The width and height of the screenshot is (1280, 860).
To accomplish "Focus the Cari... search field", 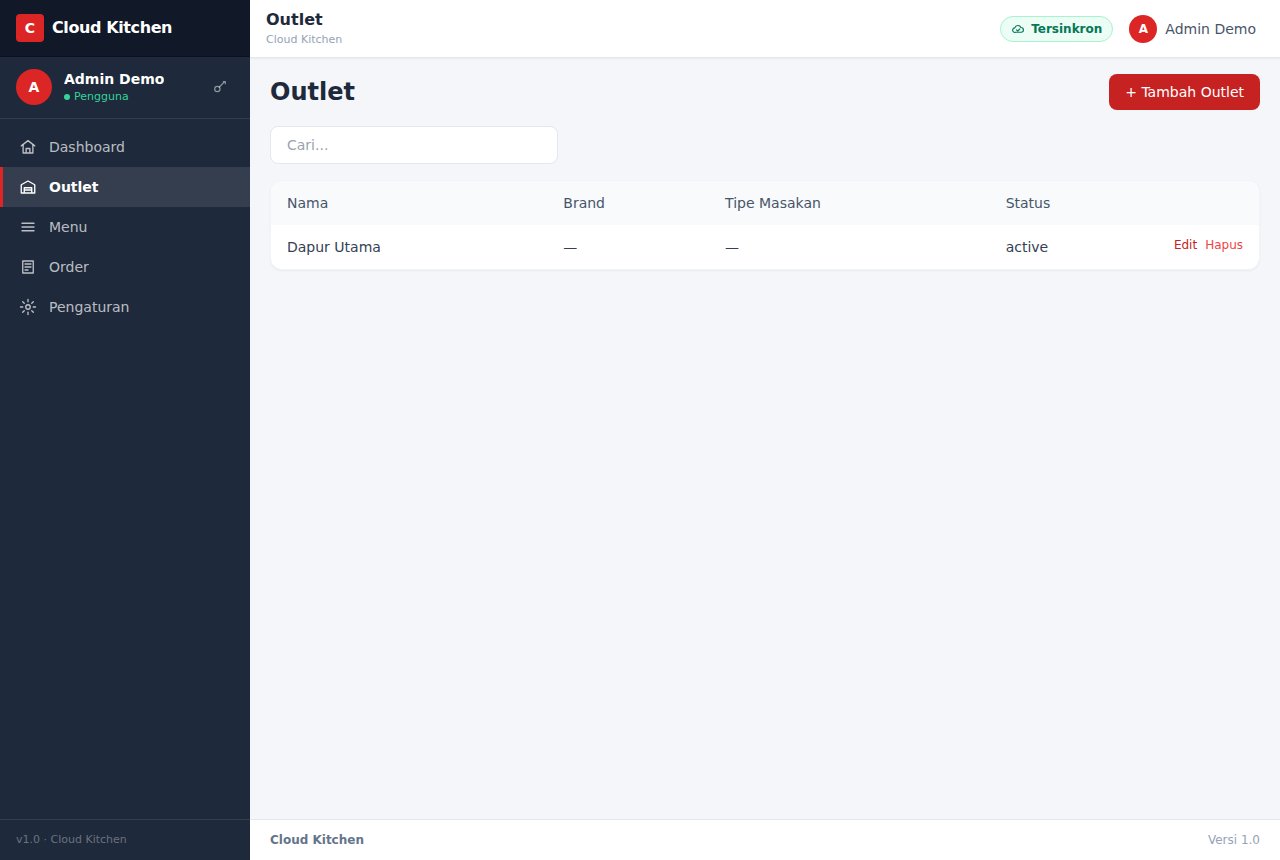I will pyautogui.click(x=414, y=145).
